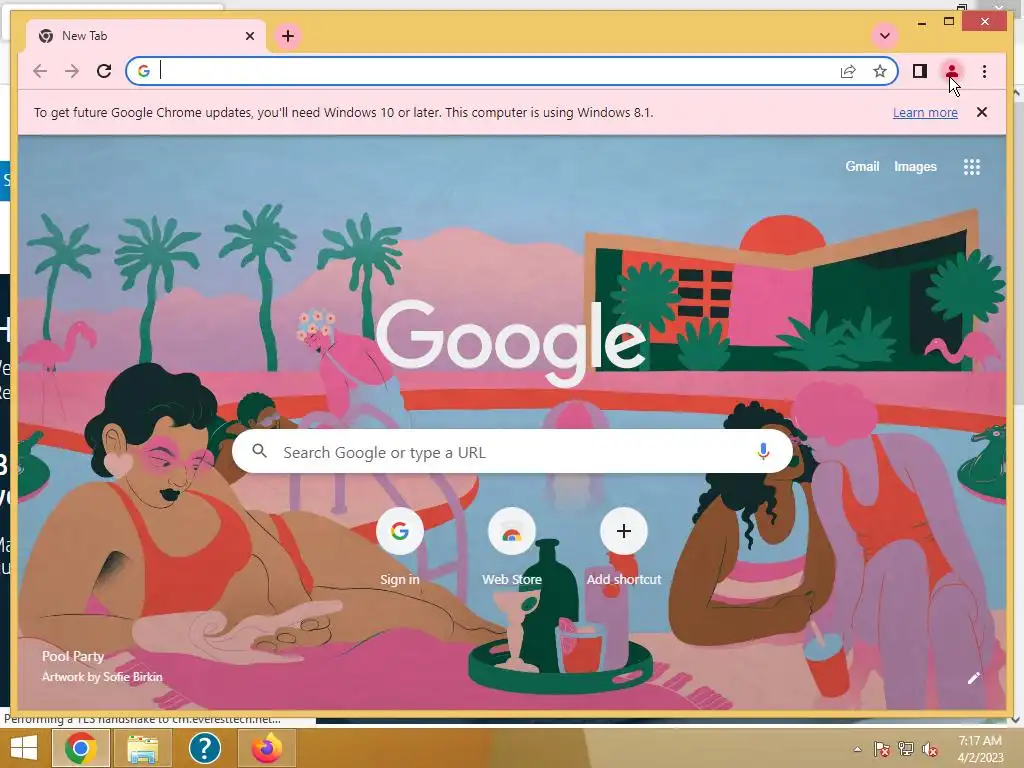Close the New Tab tab
This screenshot has height=768, width=1024.
[249, 36]
